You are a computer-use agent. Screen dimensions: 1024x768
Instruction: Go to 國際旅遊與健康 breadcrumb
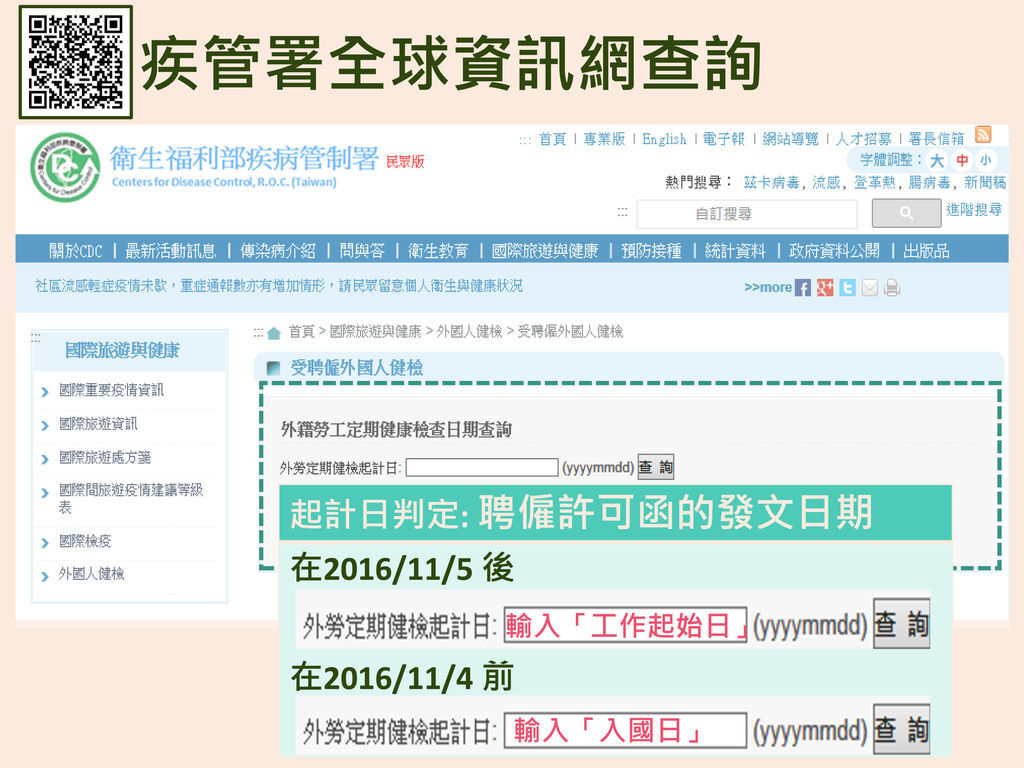click(376, 332)
